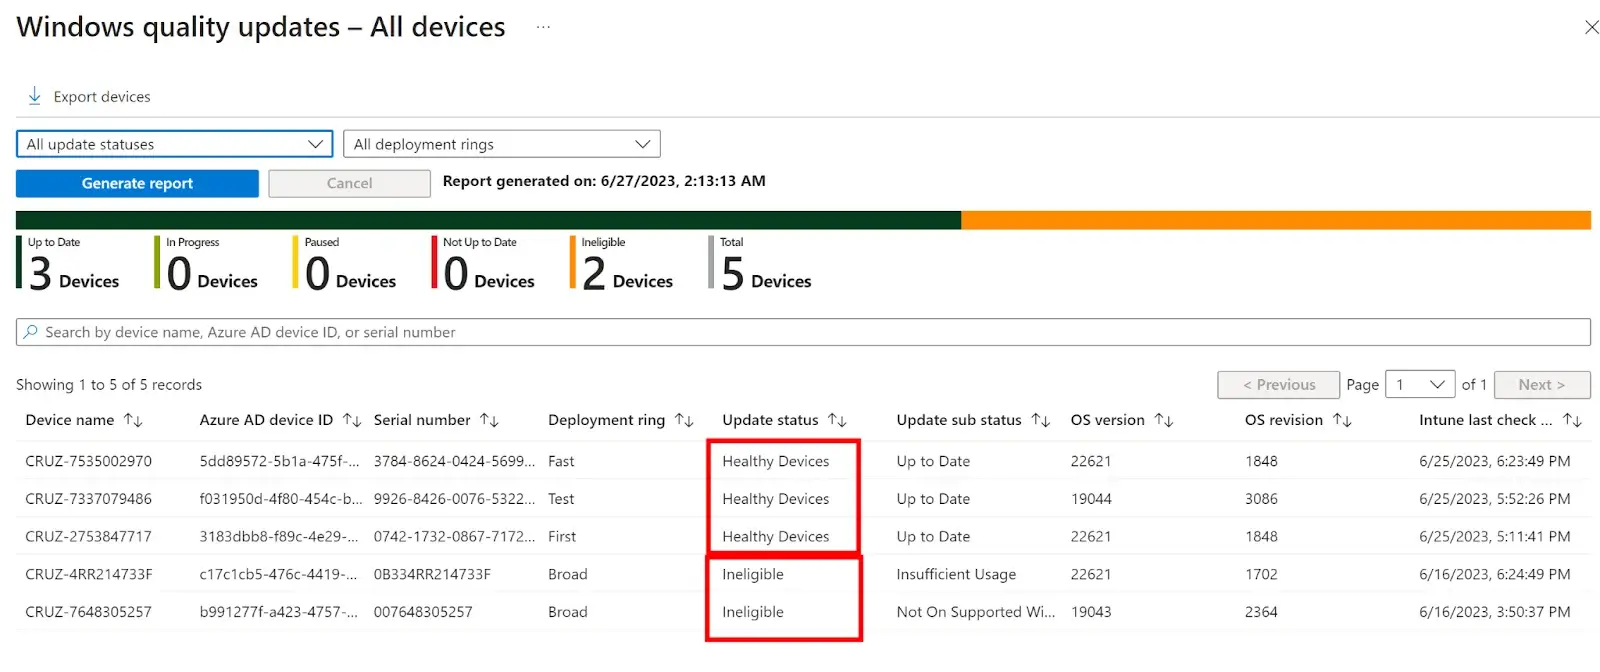Click the Generate report button

pos(137,183)
